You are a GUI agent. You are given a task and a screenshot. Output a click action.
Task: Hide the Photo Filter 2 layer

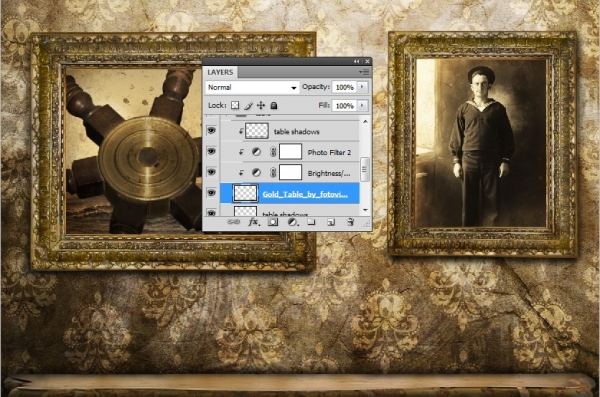(211, 152)
